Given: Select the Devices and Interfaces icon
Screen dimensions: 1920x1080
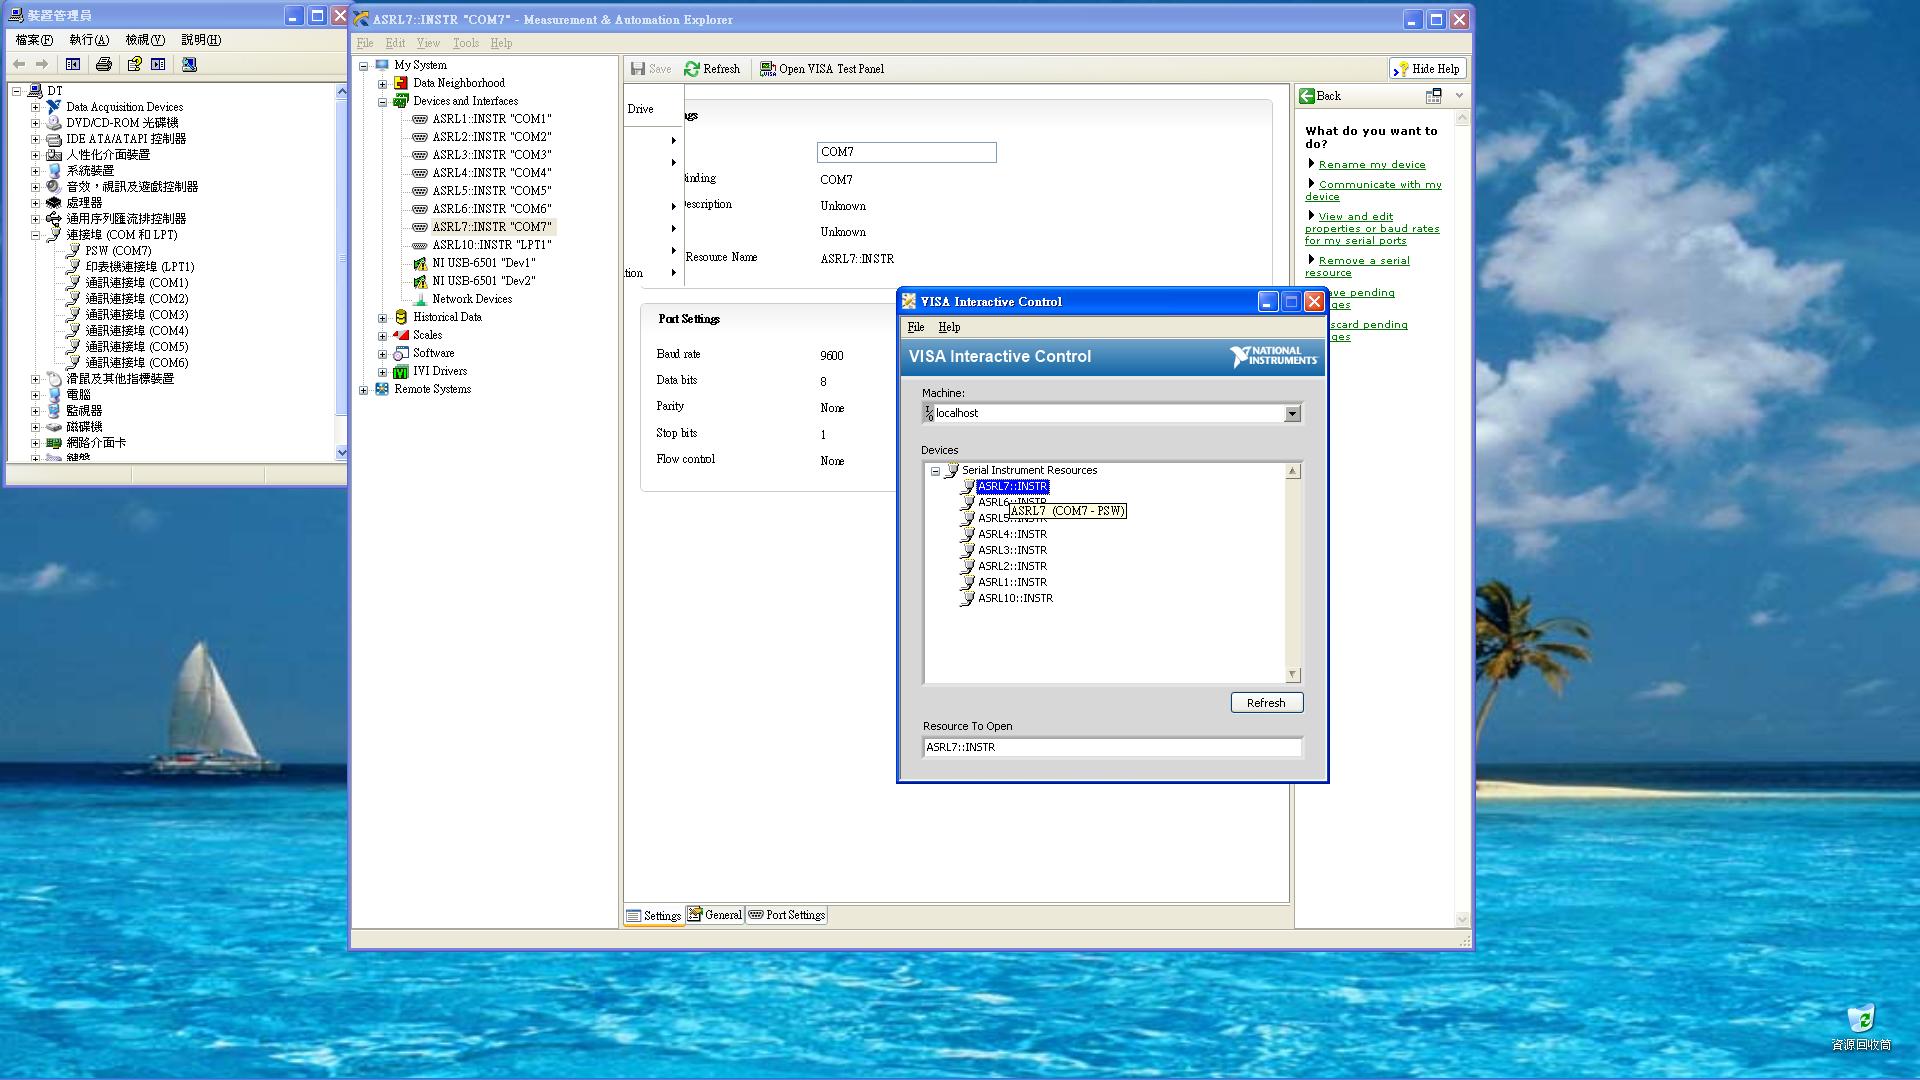Looking at the screenshot, I should click(x=401, y=101).
